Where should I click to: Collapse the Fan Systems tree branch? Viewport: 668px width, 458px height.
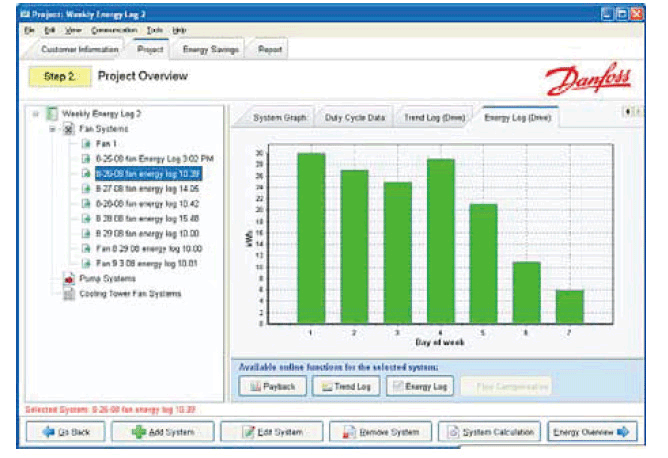52,129
